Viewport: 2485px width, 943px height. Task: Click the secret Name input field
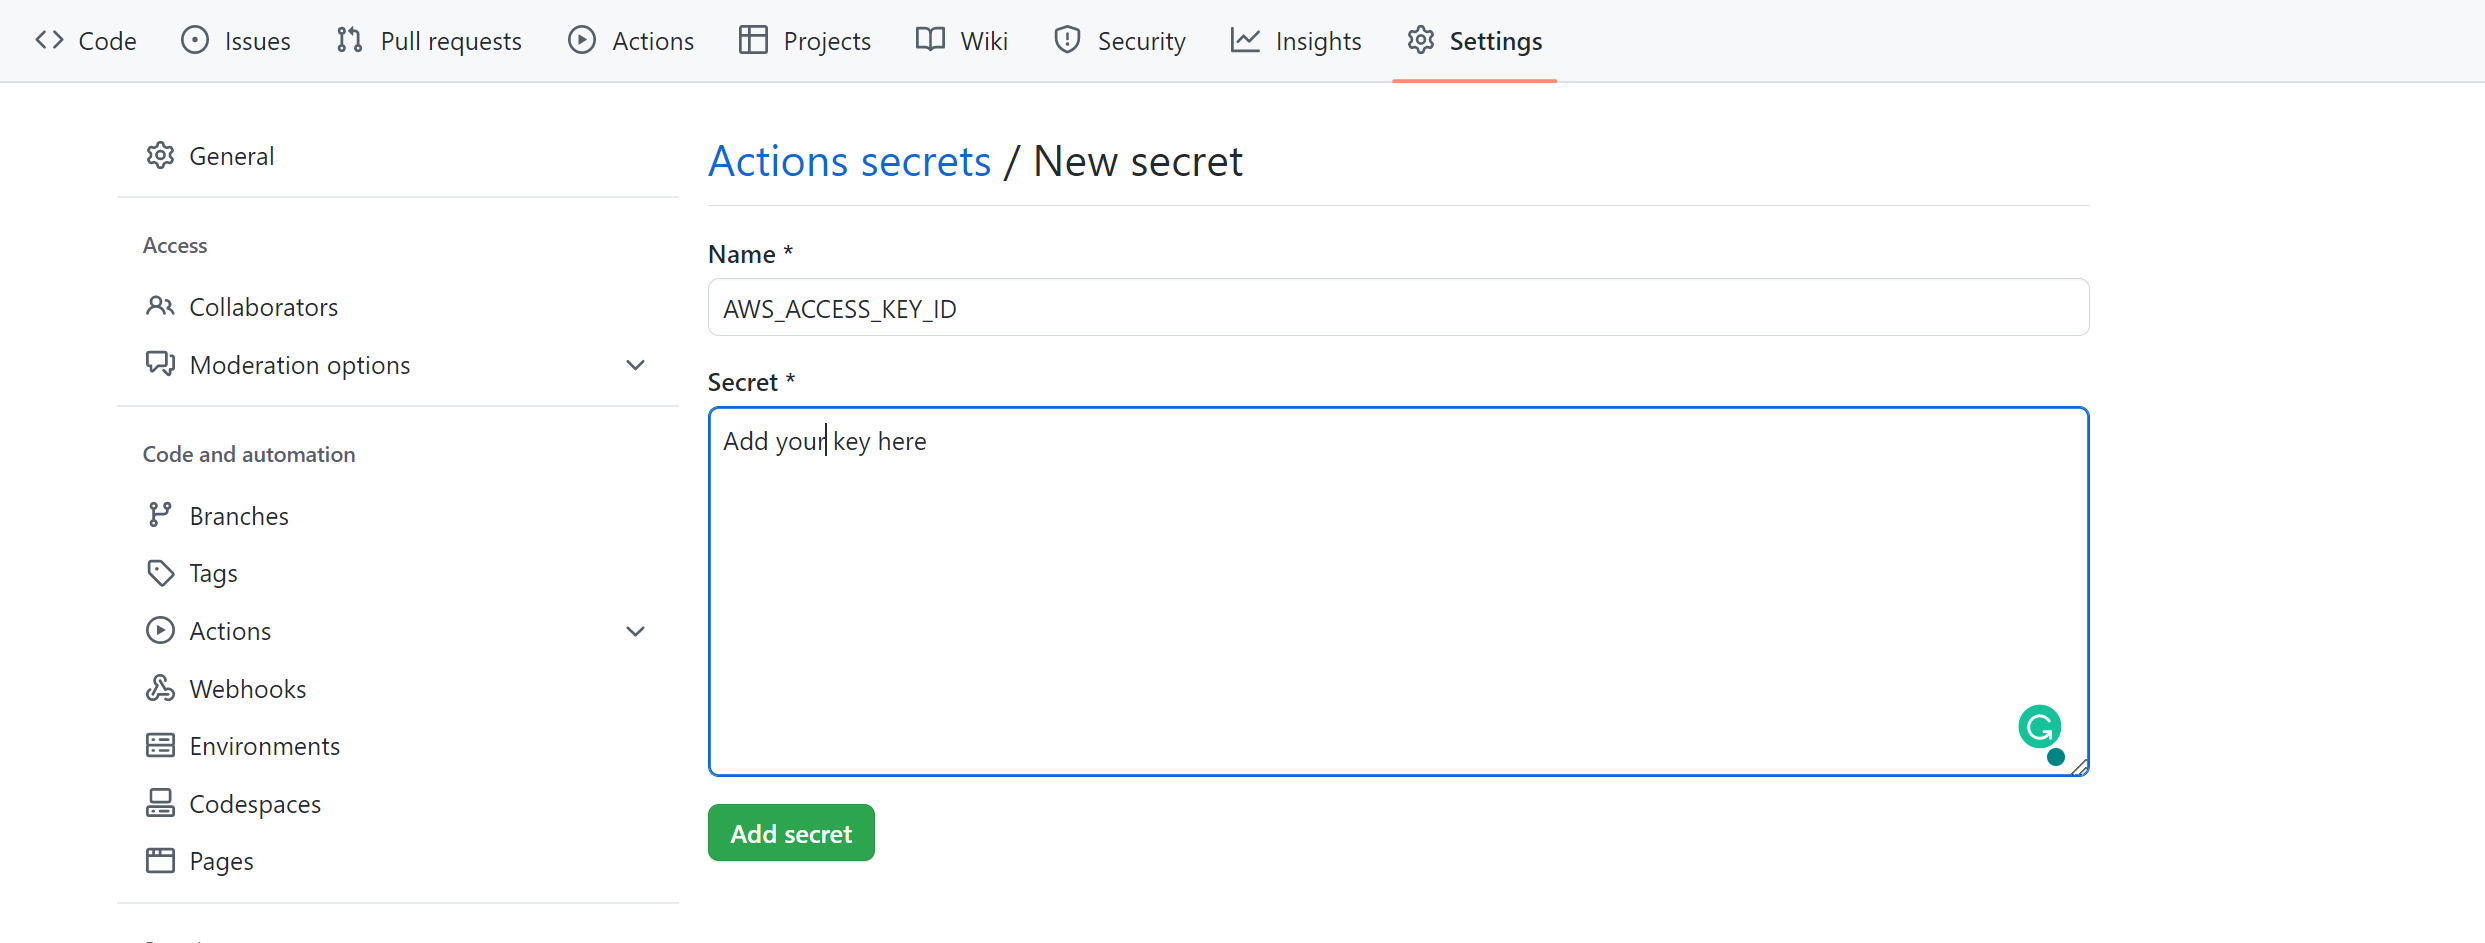[x=1397, y=308]
